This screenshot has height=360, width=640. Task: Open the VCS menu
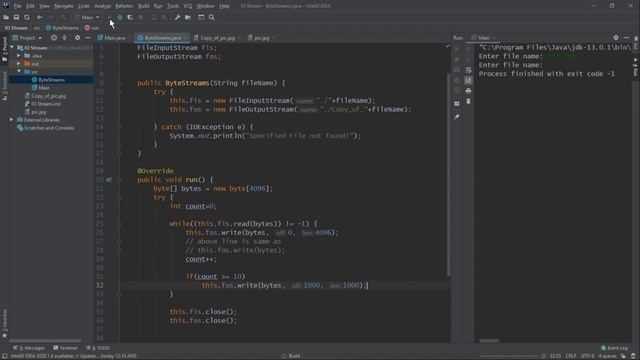click(x=188, y=6)
